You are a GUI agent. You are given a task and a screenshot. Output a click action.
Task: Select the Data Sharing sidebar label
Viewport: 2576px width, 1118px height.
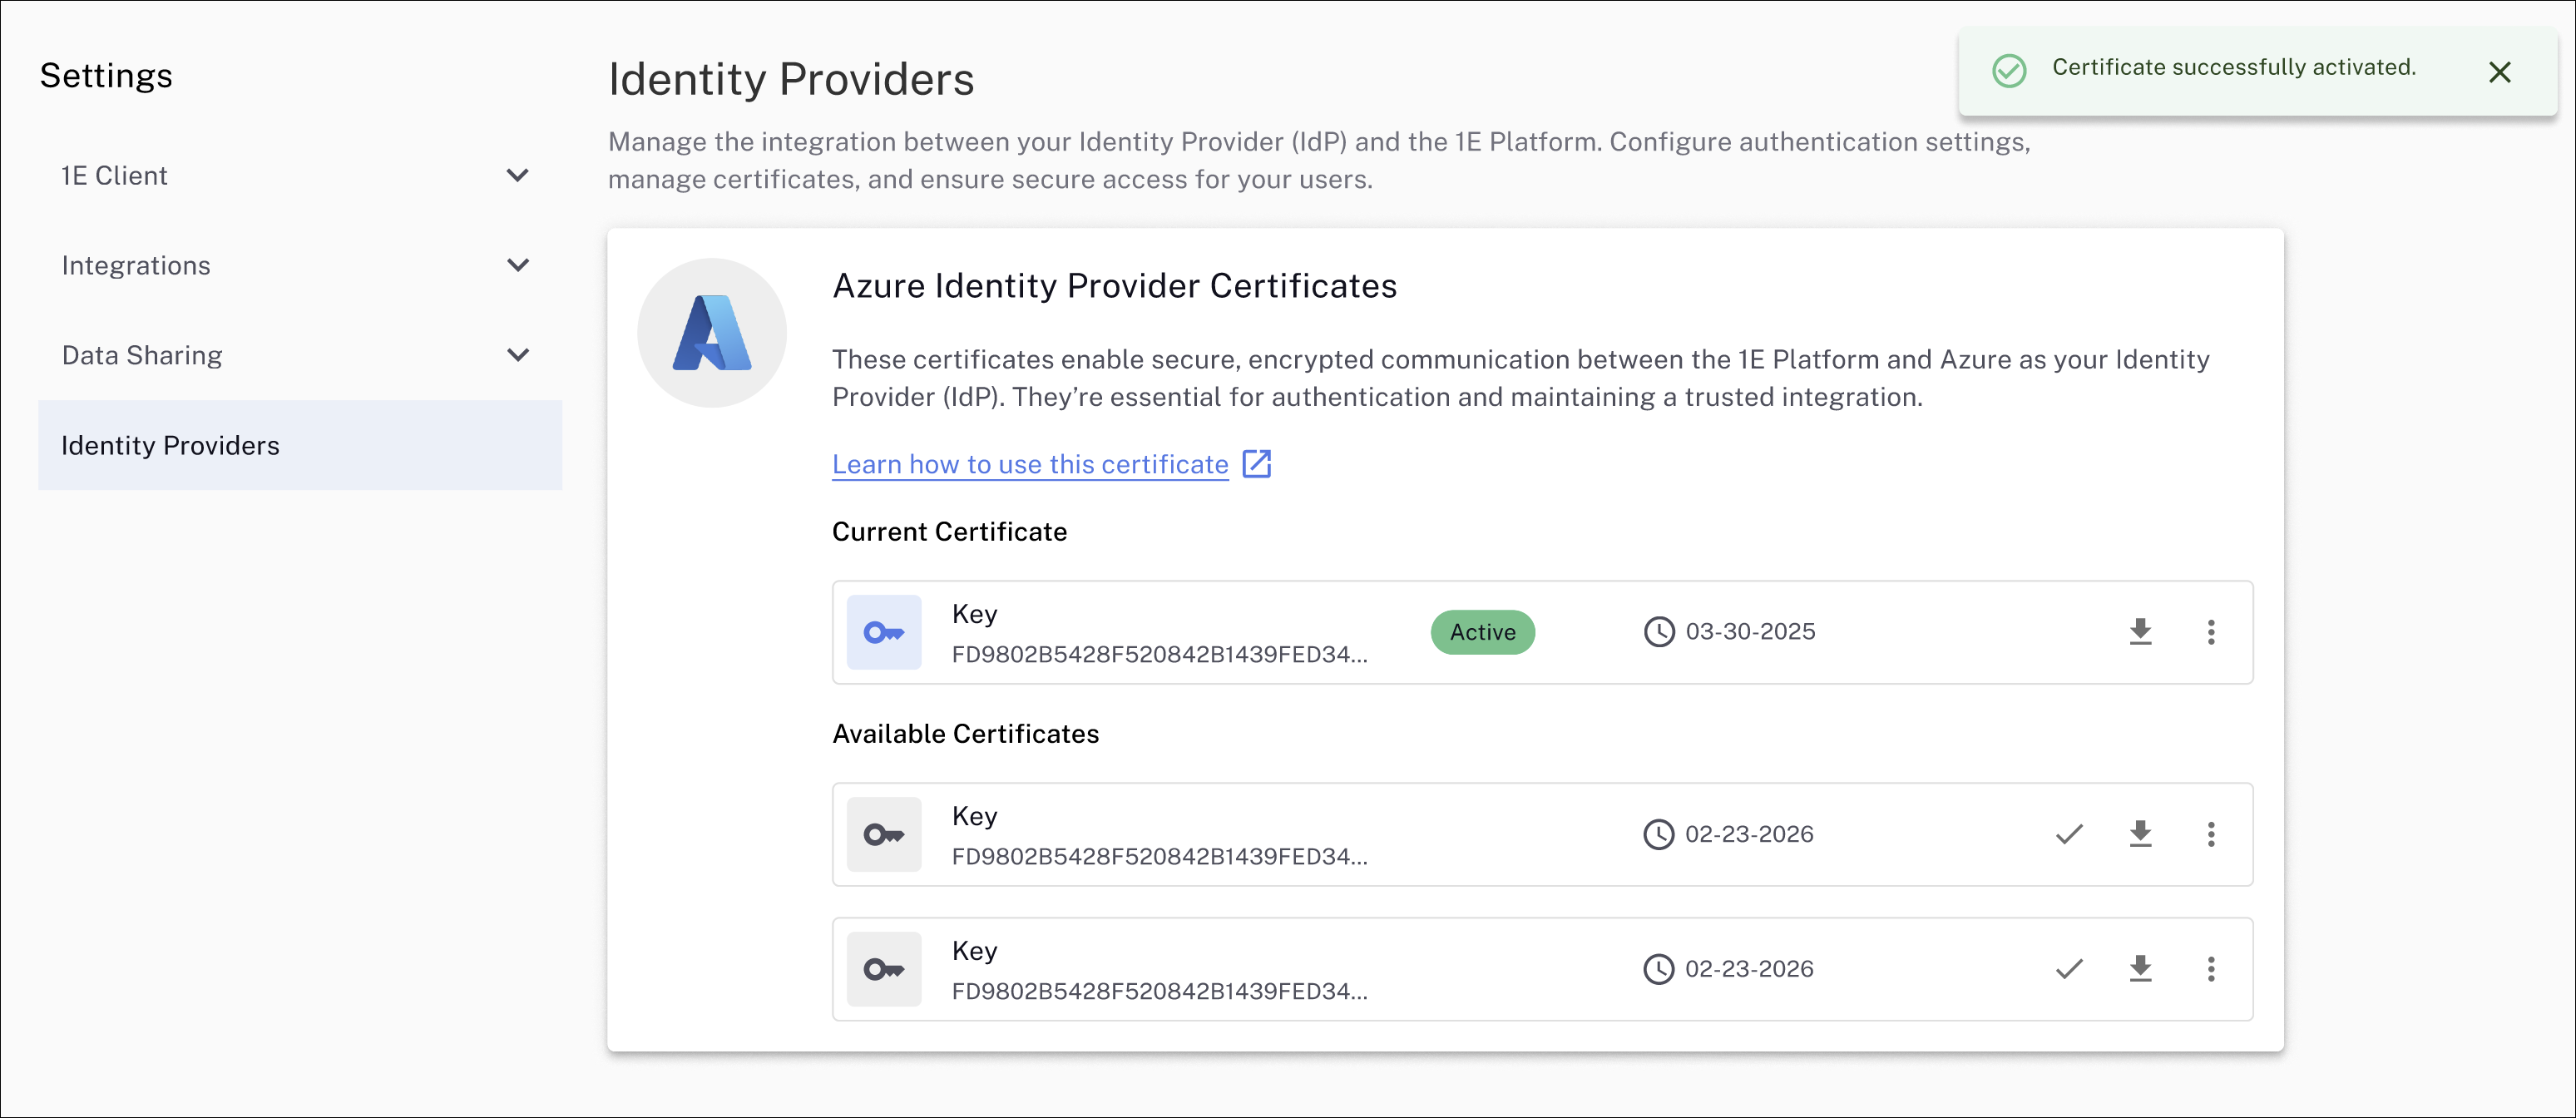coord(142,356)
